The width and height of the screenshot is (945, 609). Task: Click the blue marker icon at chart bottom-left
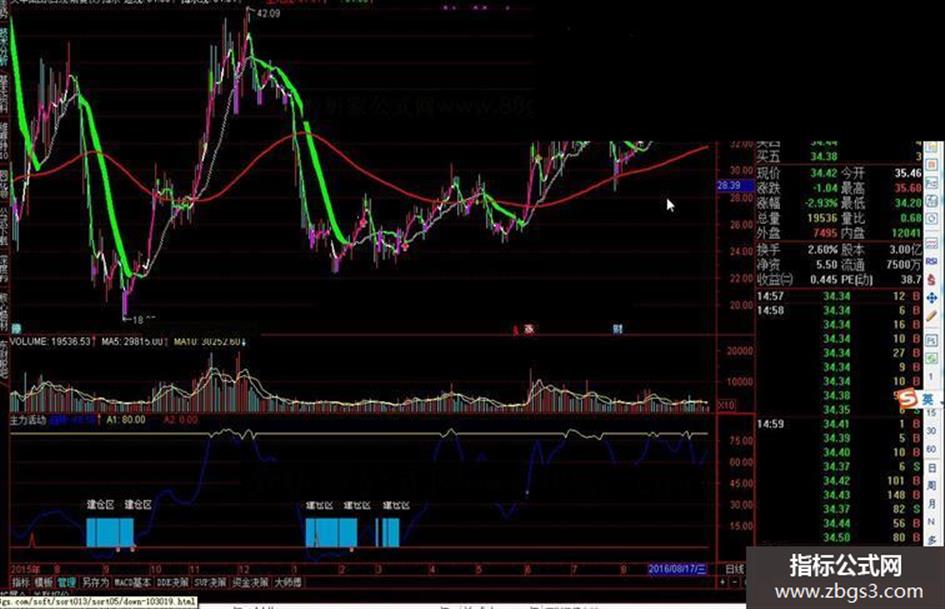tap(16, 329)
